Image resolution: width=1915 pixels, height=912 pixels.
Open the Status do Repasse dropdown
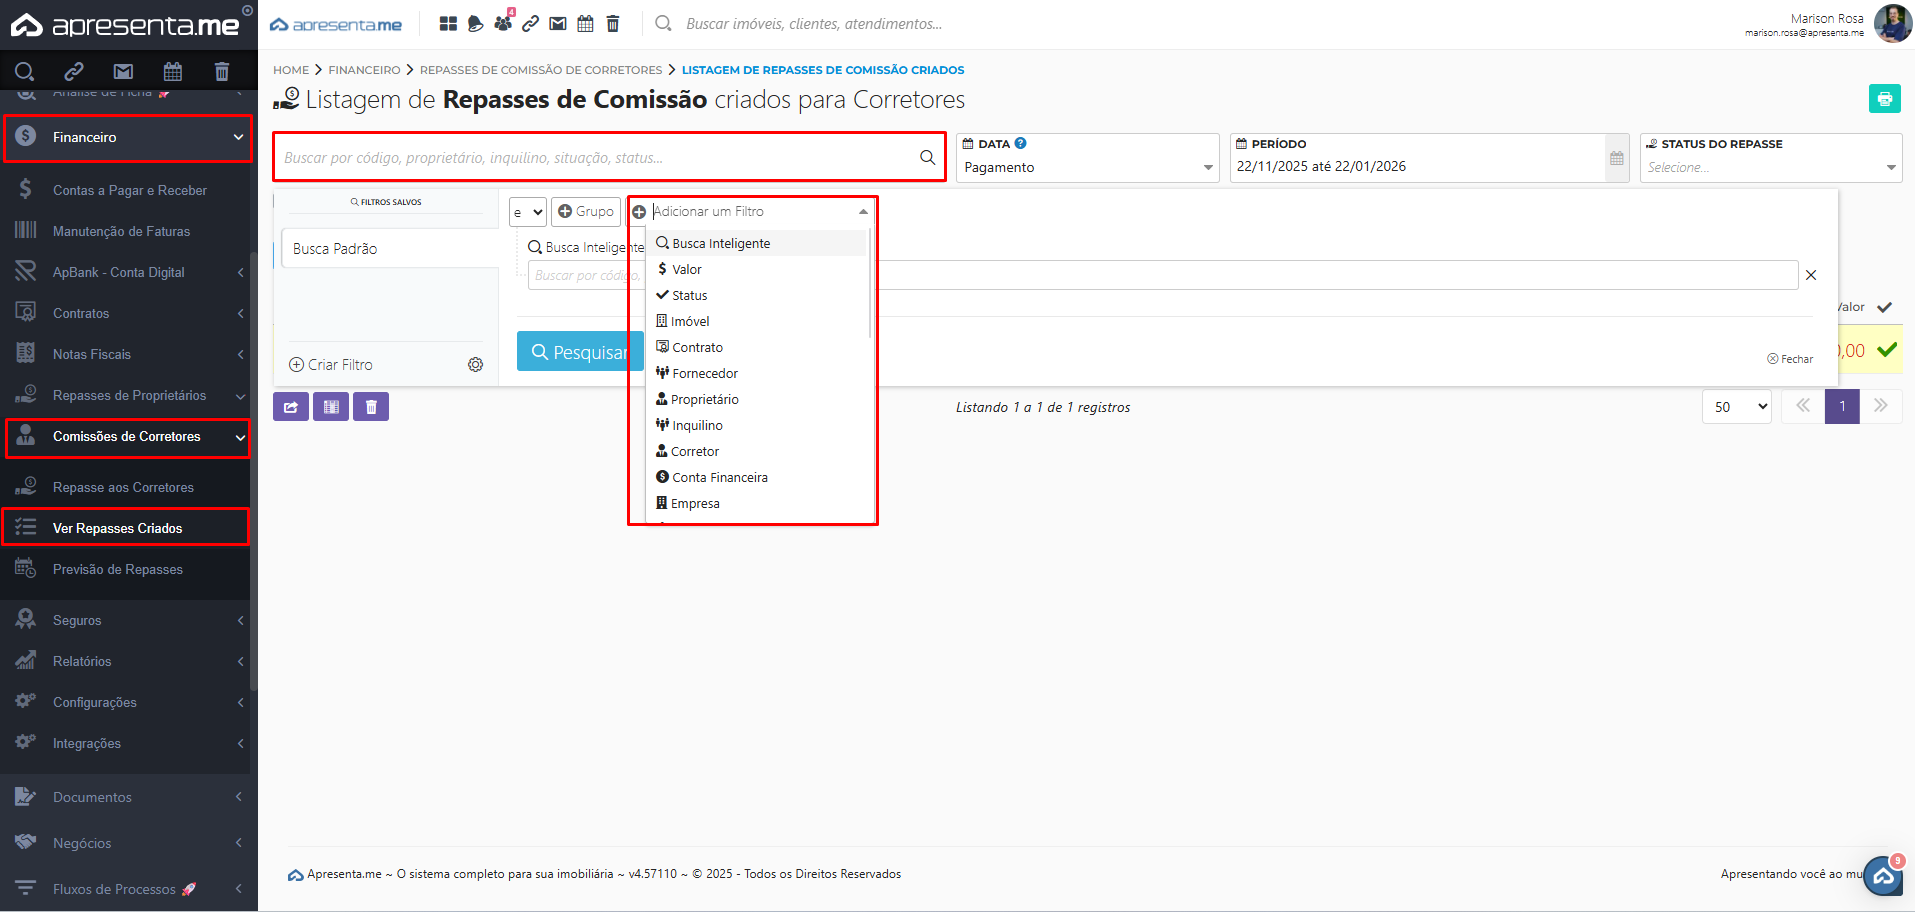click(1770, 167)
